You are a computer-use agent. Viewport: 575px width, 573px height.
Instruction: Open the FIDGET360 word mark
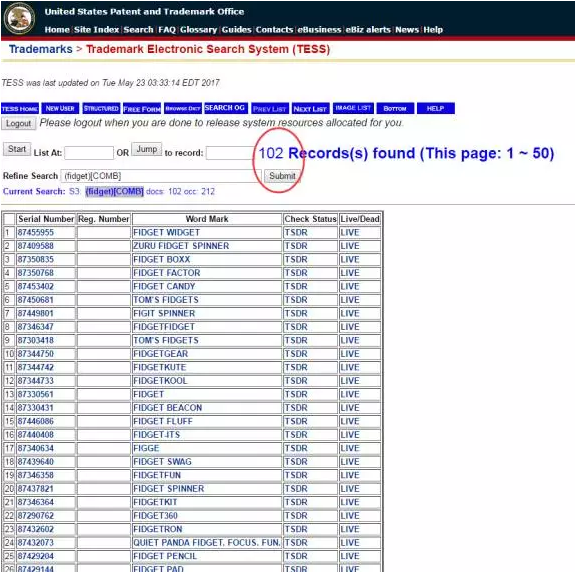(x=155, y=516)
